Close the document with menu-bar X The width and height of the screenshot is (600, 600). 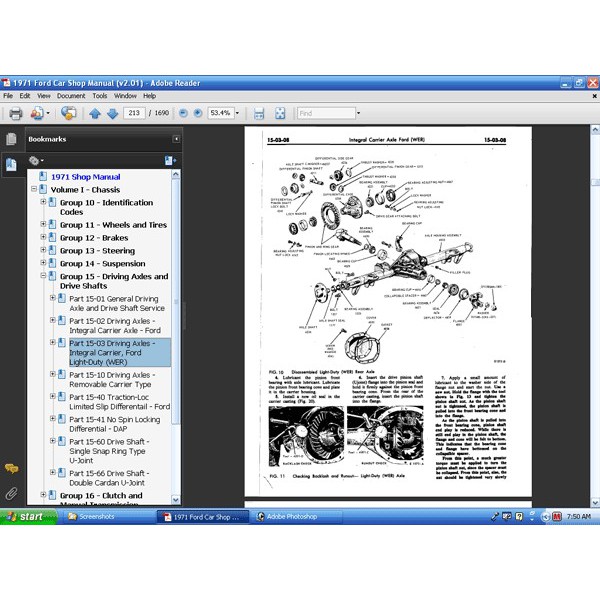[x=595, y=96]
